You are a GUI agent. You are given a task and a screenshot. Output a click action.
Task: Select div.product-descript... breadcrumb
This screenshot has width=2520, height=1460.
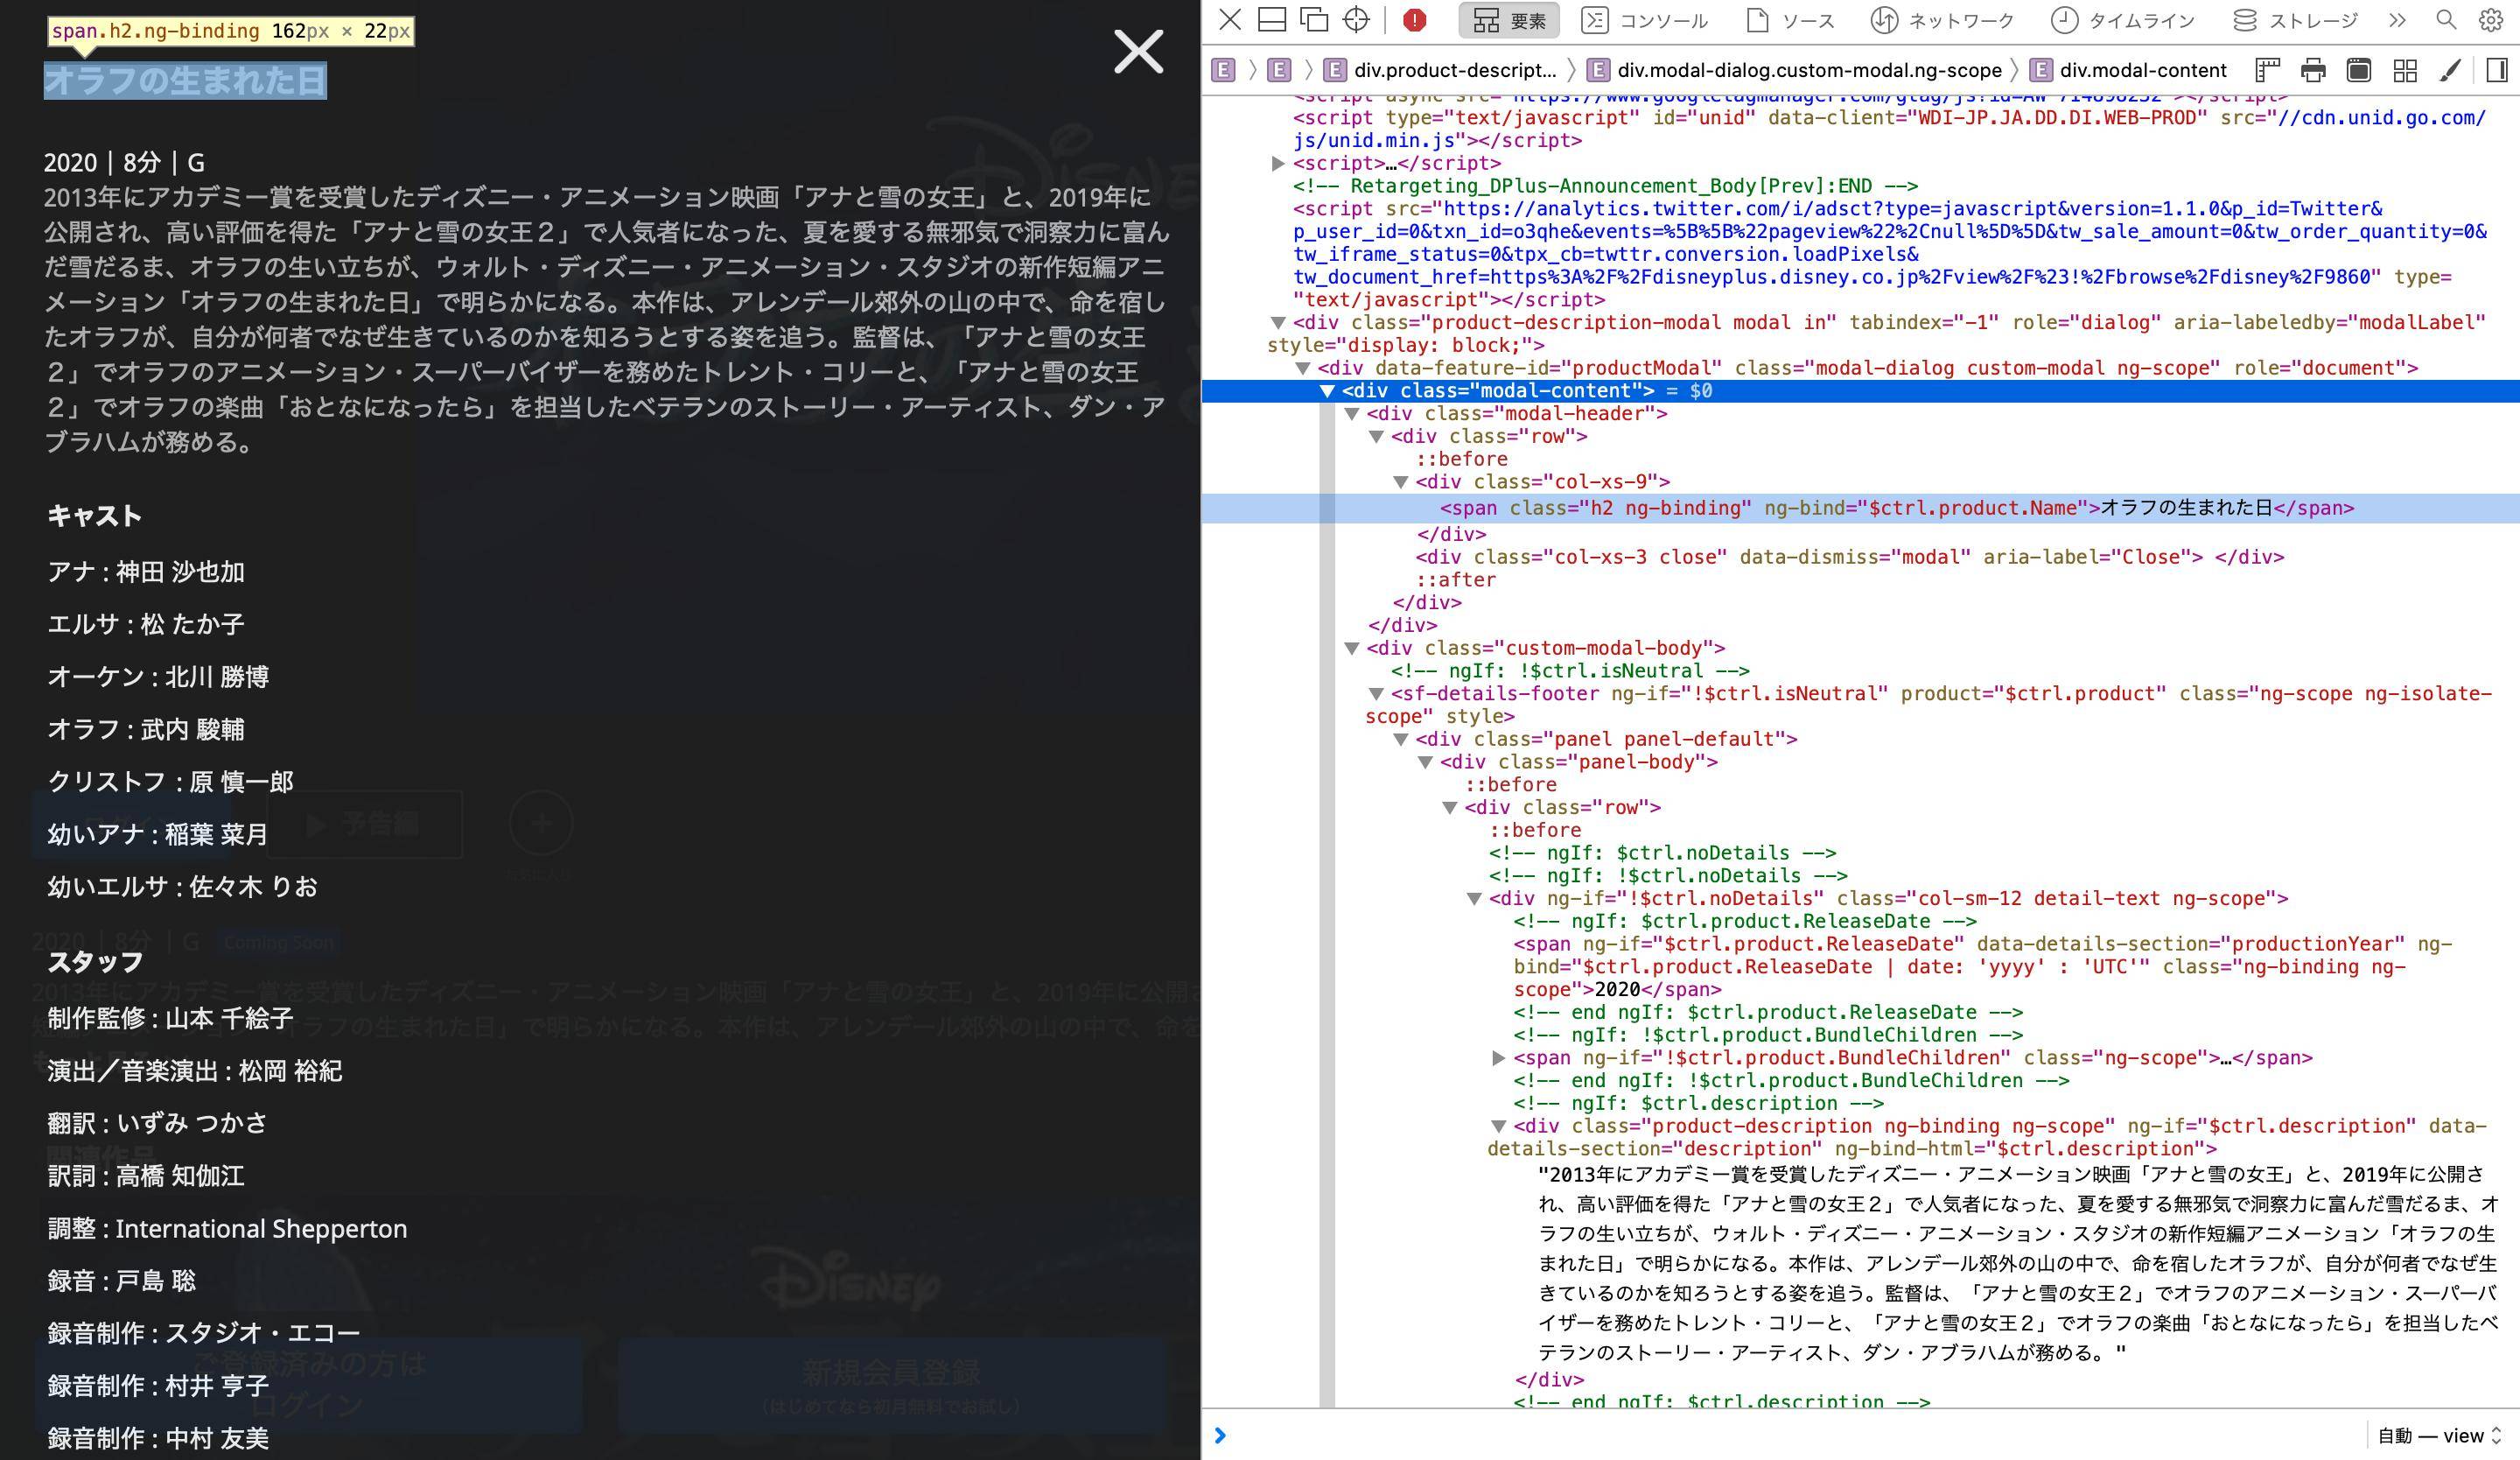click(x=1440, y=70)
